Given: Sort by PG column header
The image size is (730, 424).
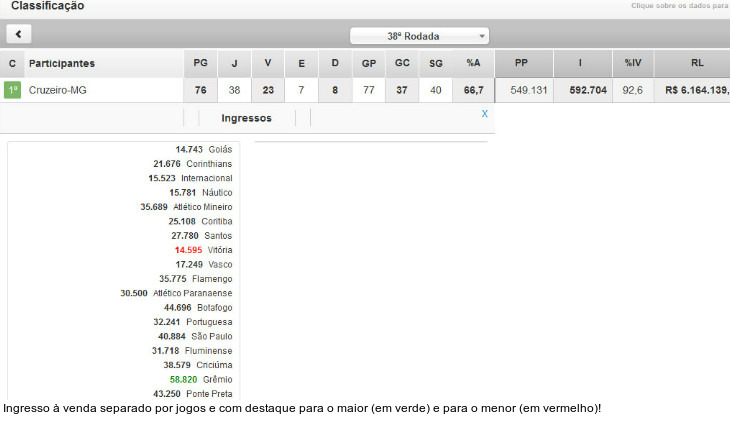Looking at the screenshot, I should [x=200, y=63].
